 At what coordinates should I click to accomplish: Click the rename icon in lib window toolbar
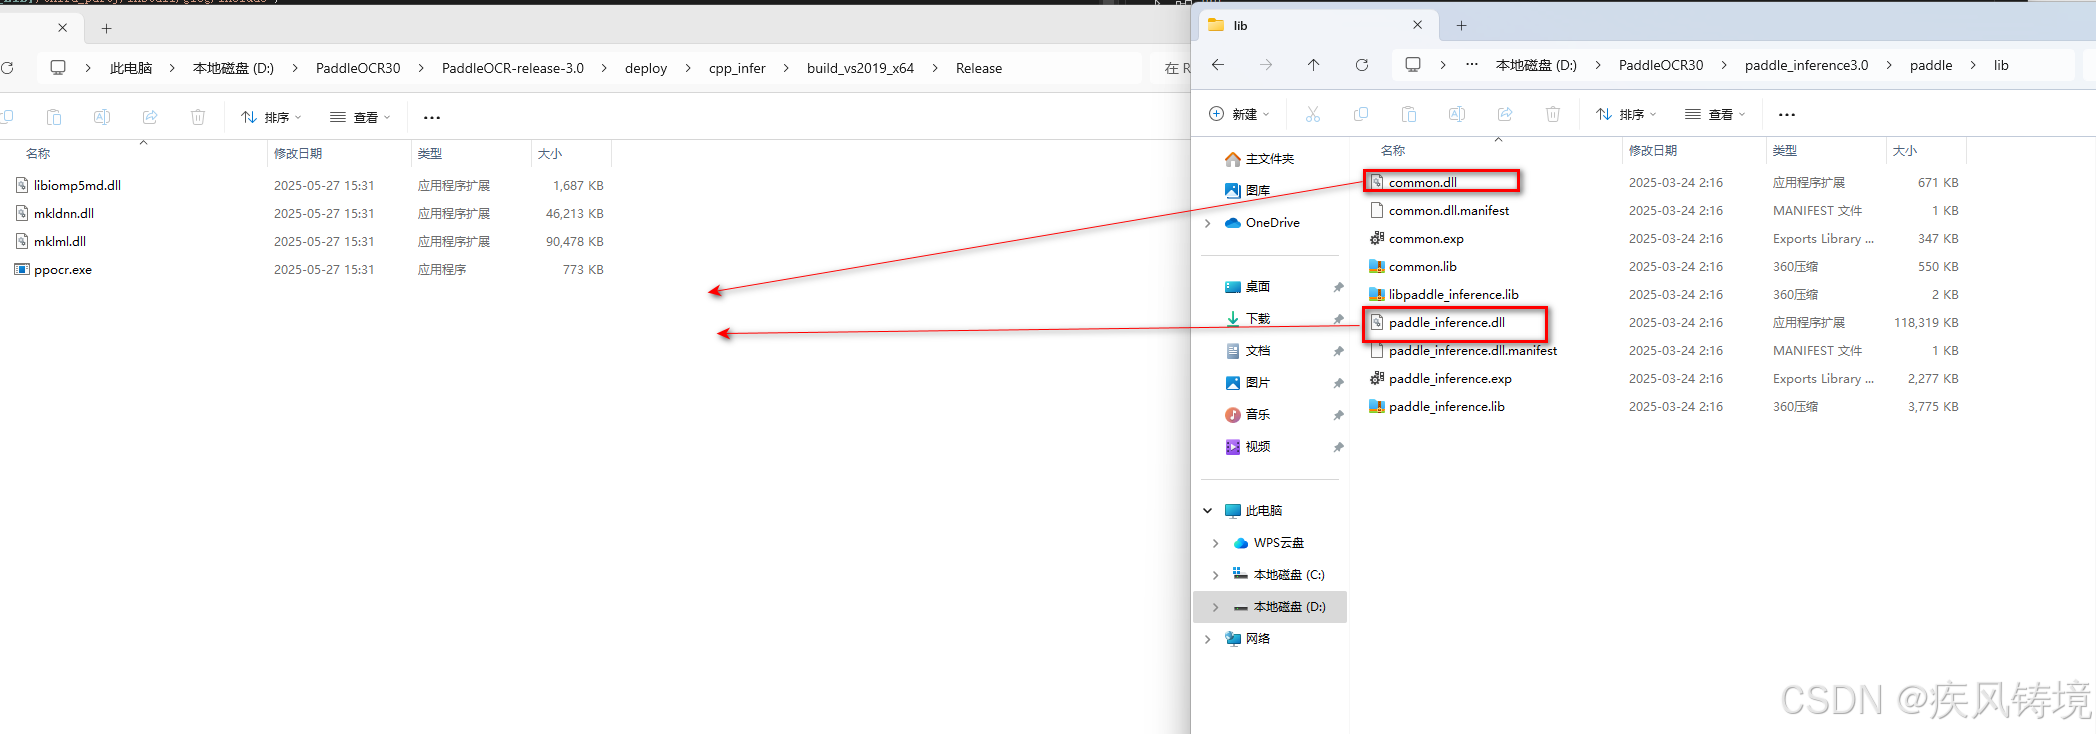pos(1456,115)
